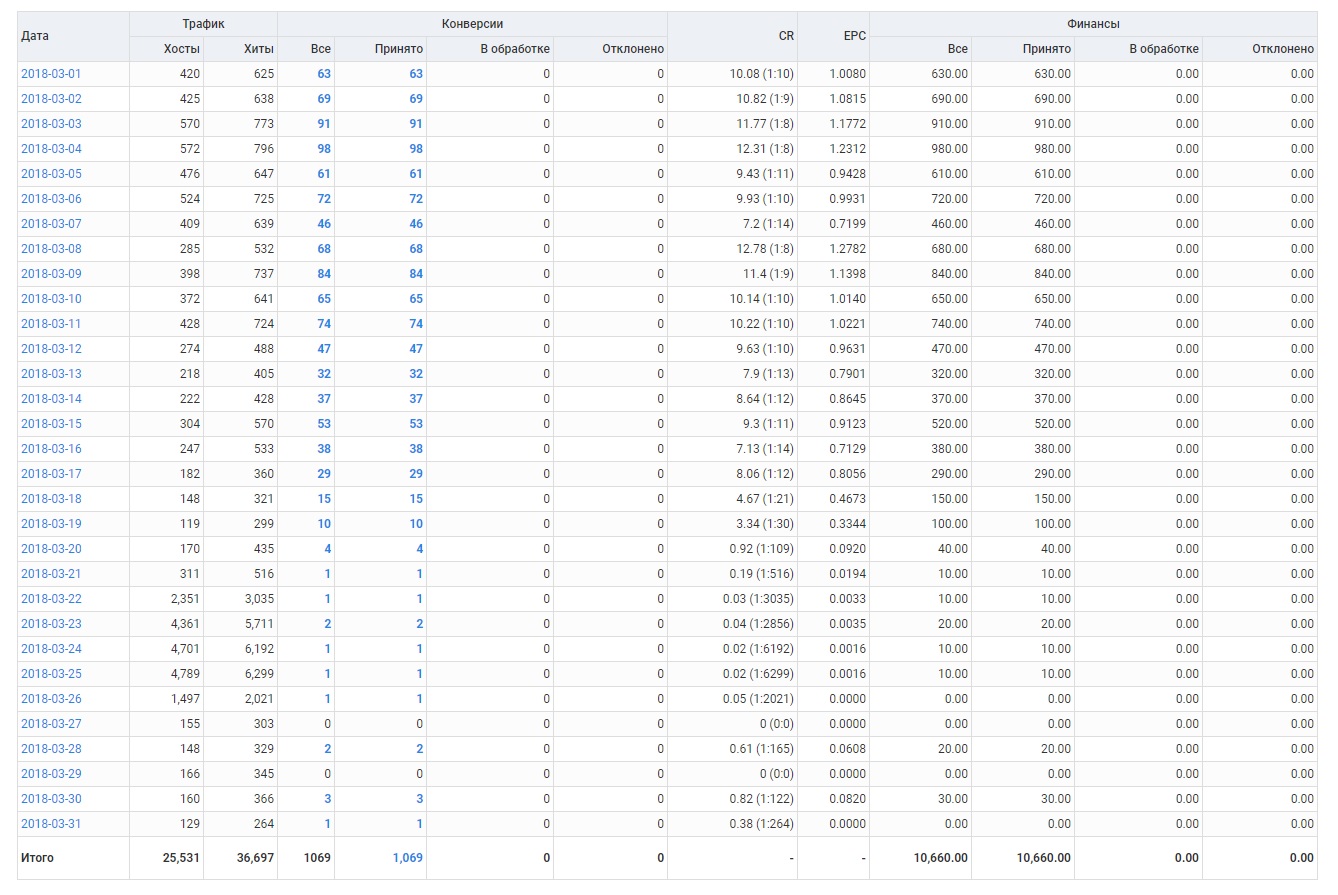
Task: Click the Хиты column header
Action: (258, 49)
